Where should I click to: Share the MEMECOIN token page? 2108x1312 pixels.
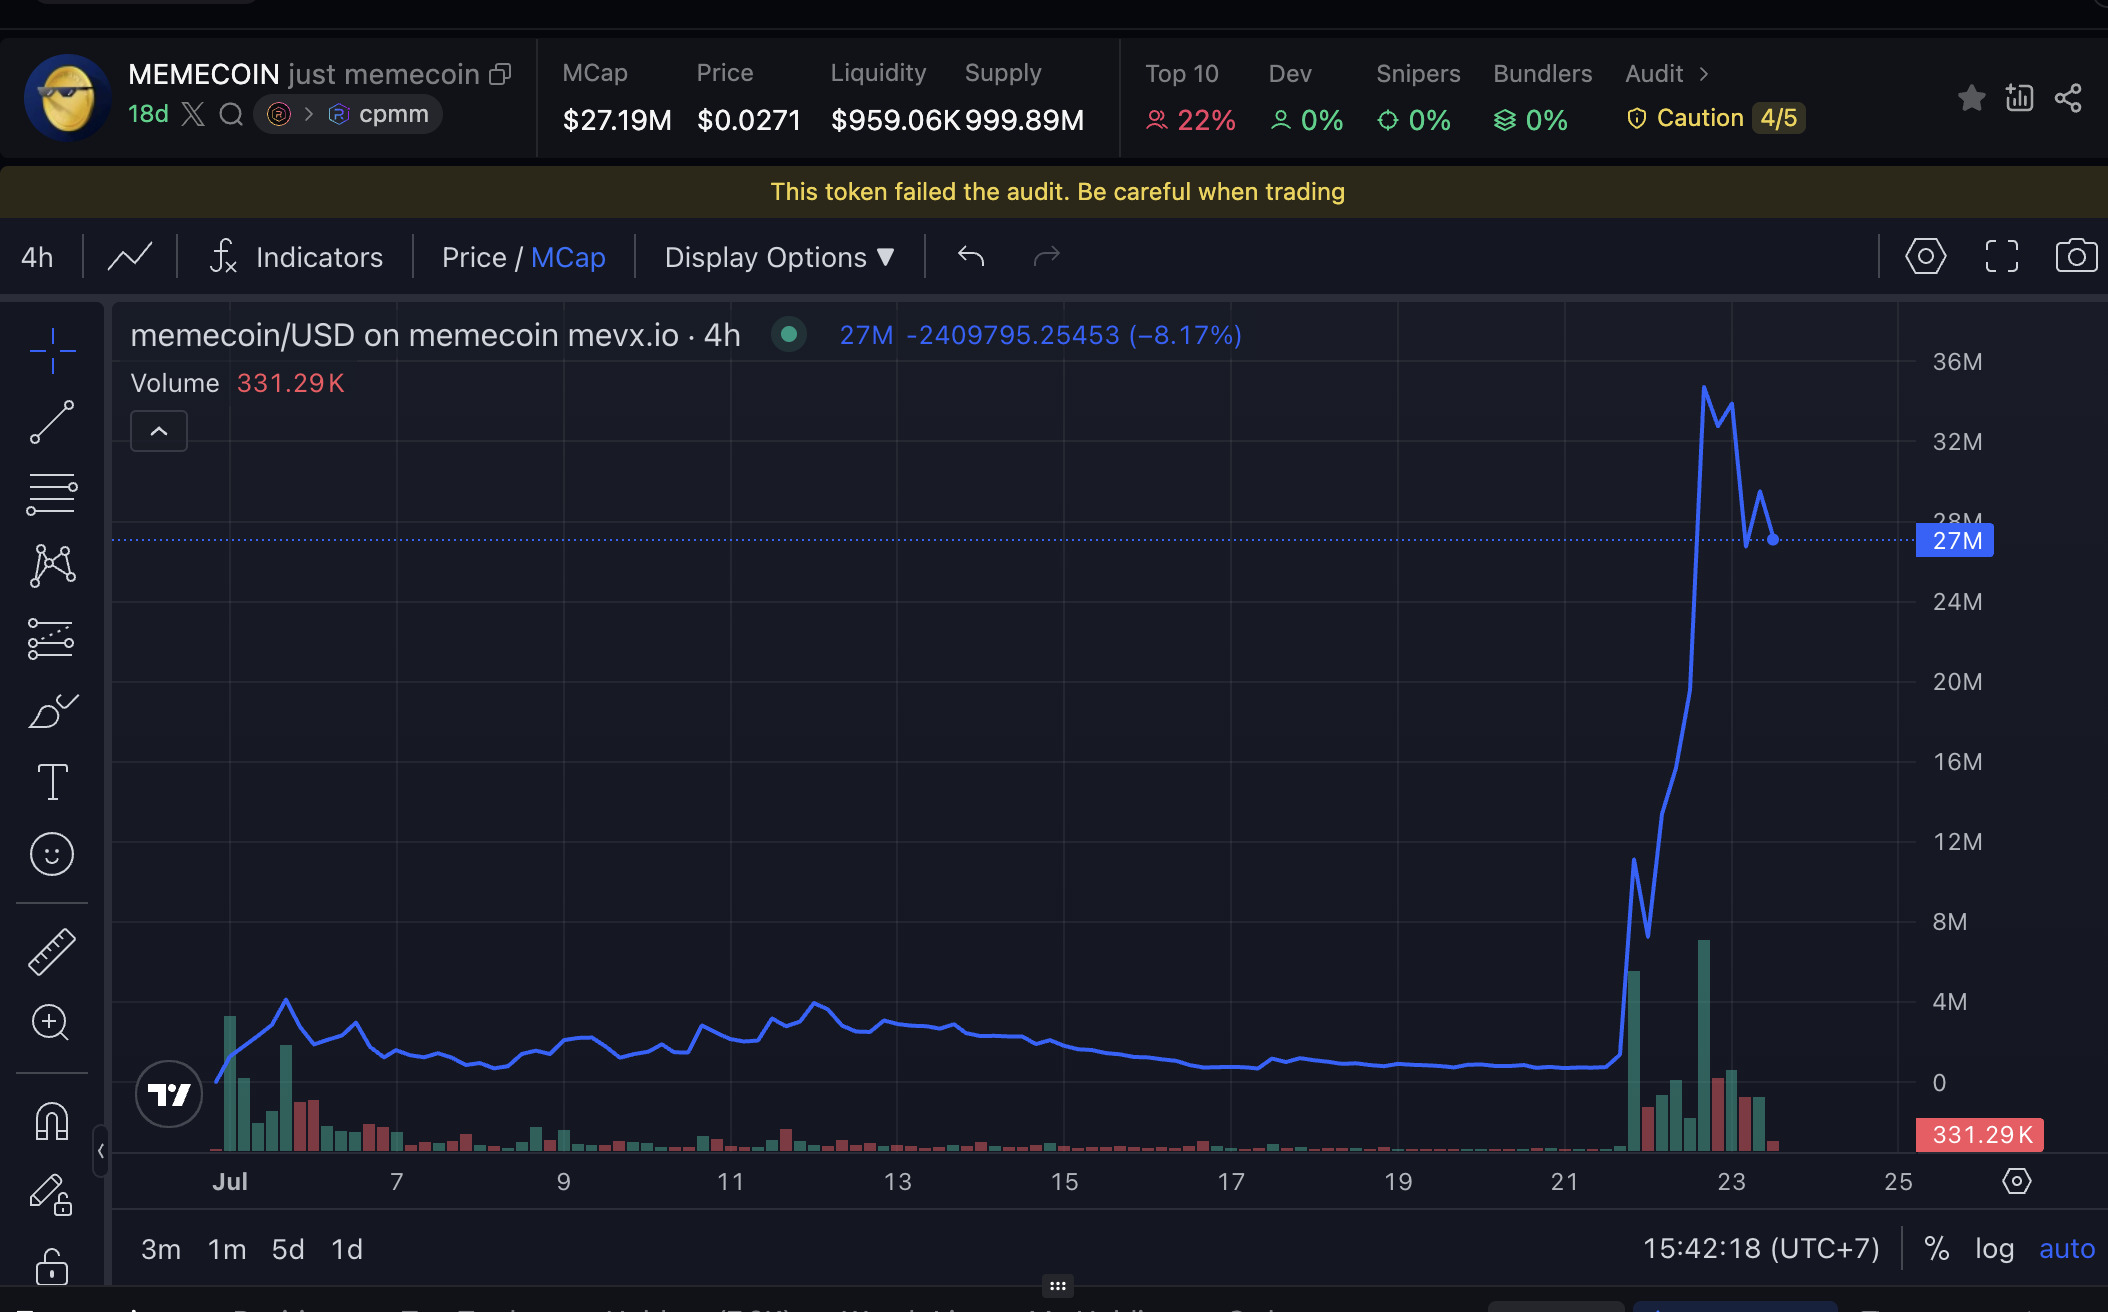click(2068, 98)
